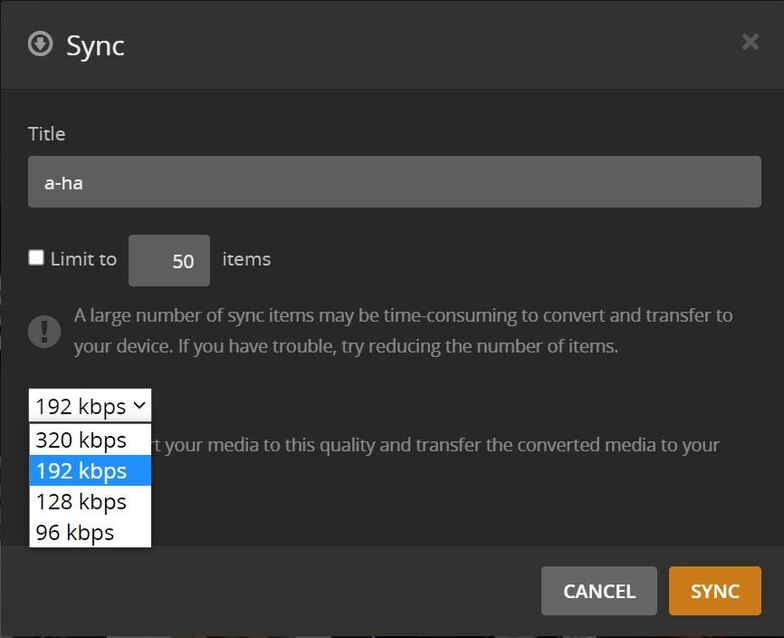Enable the Limit to checkbox
The image size is (784, 638).
(36, 258)
